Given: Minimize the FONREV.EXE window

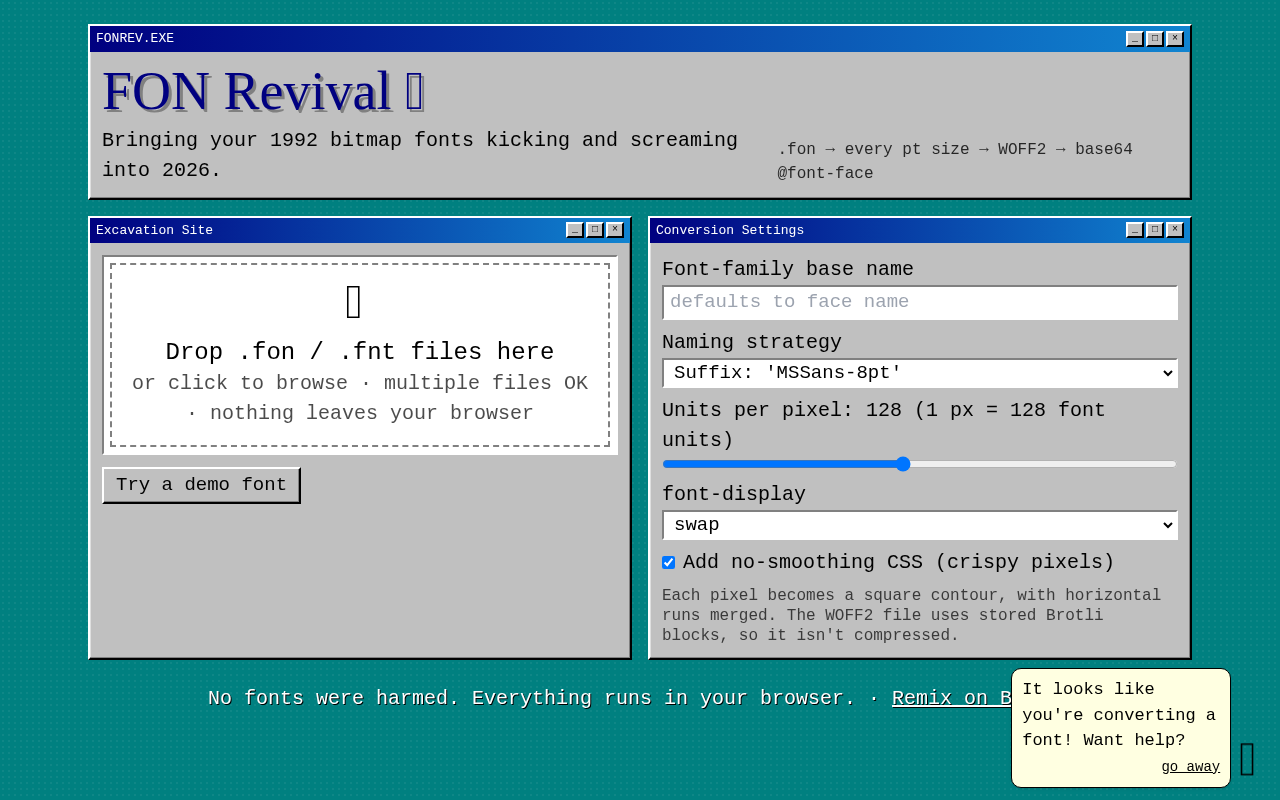Looking at the screenshot, I should (1134, 39).
